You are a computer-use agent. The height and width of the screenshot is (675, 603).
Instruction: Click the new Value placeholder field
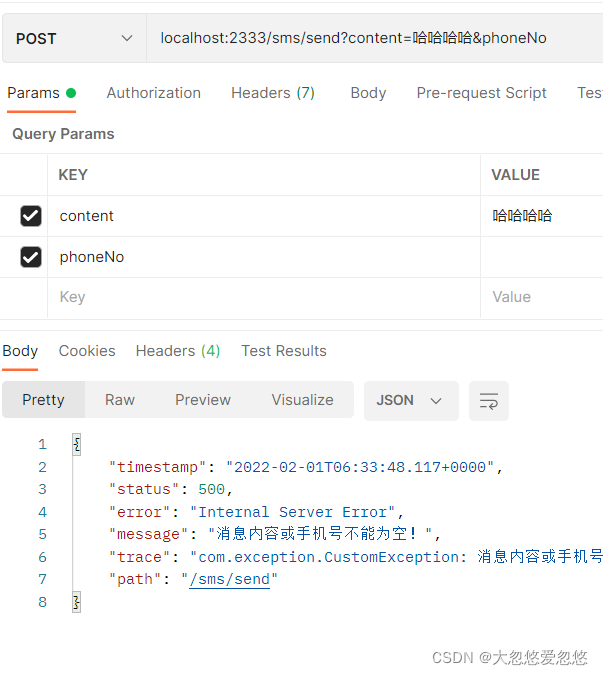pos(542,297)
